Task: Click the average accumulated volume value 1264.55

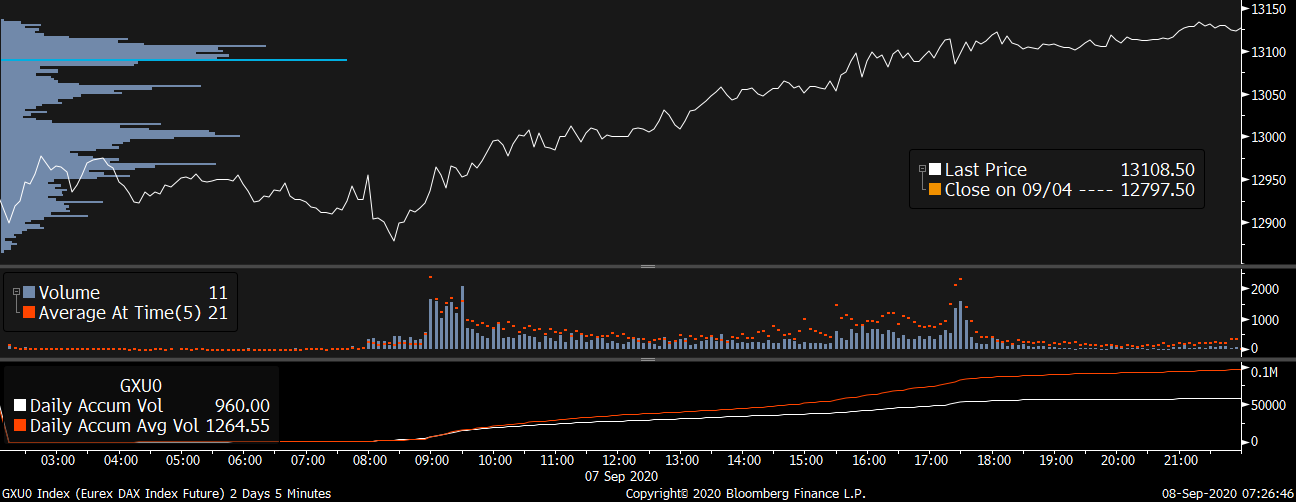Action: (237, 426)
